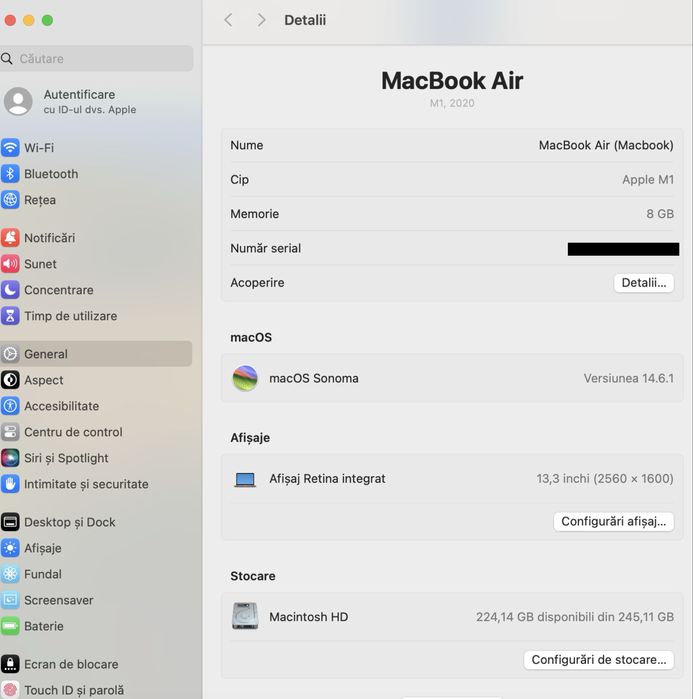Click the user avatar for Autentificare

pos(18,101)
